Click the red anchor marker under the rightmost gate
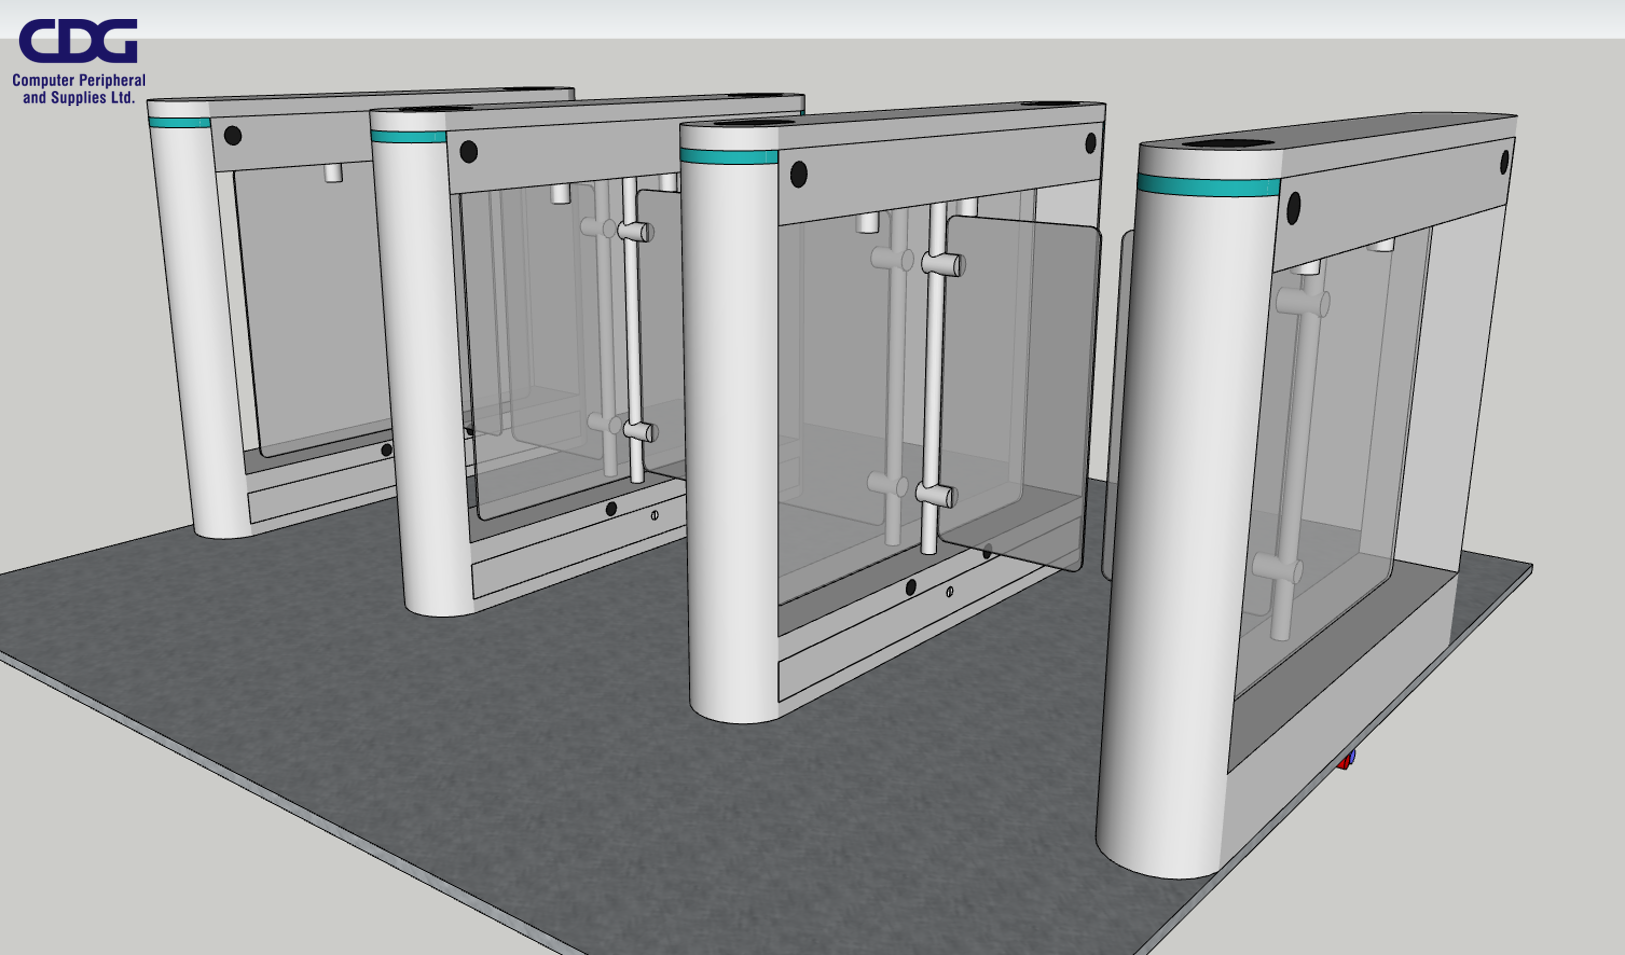 tap(1344, 763)
